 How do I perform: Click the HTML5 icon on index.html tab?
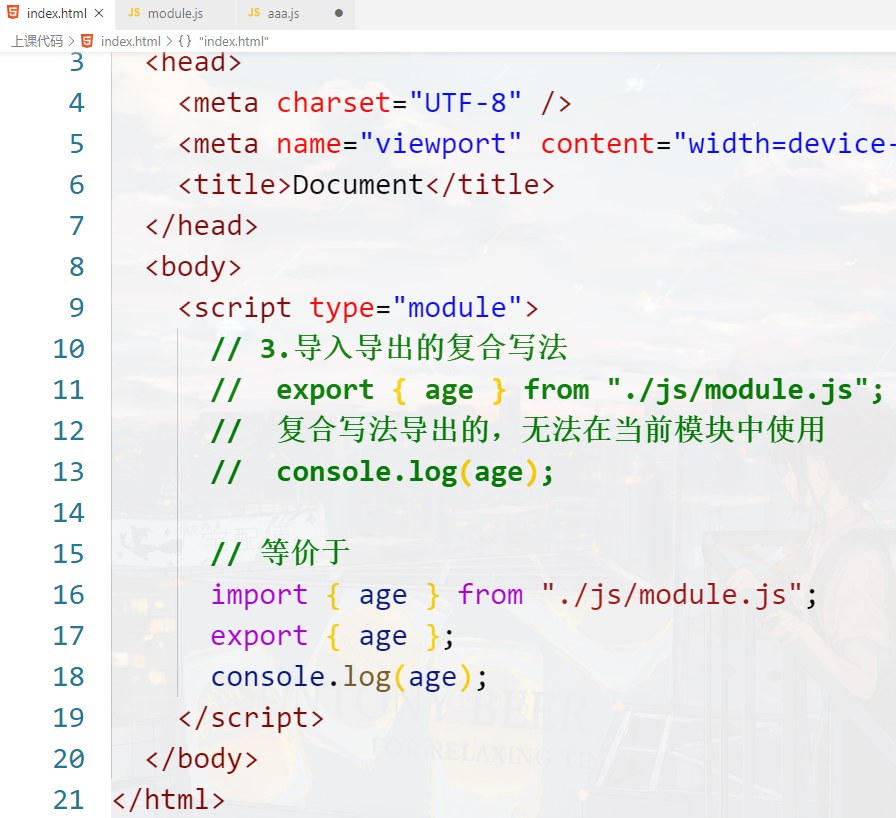[13, 13]
